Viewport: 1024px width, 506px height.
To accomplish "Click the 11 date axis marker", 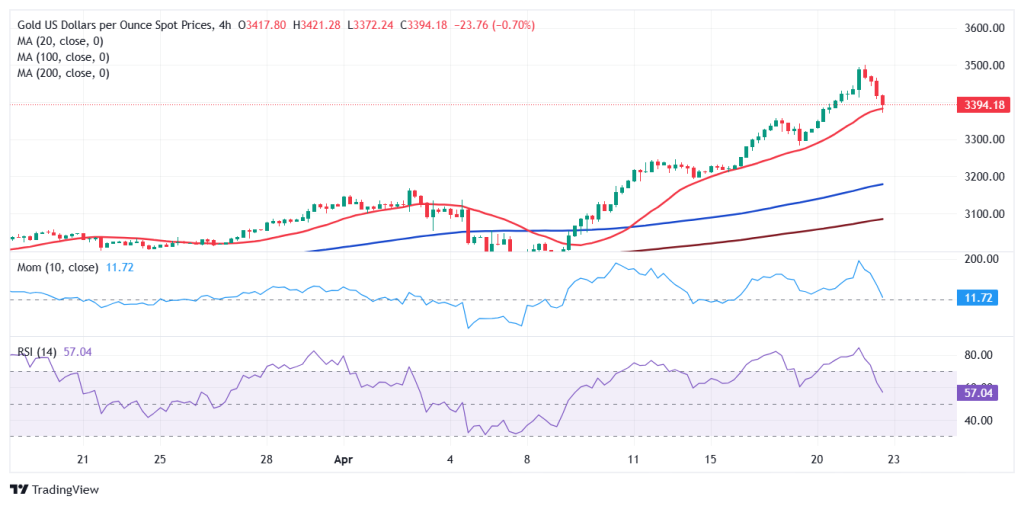I will 633,458.
